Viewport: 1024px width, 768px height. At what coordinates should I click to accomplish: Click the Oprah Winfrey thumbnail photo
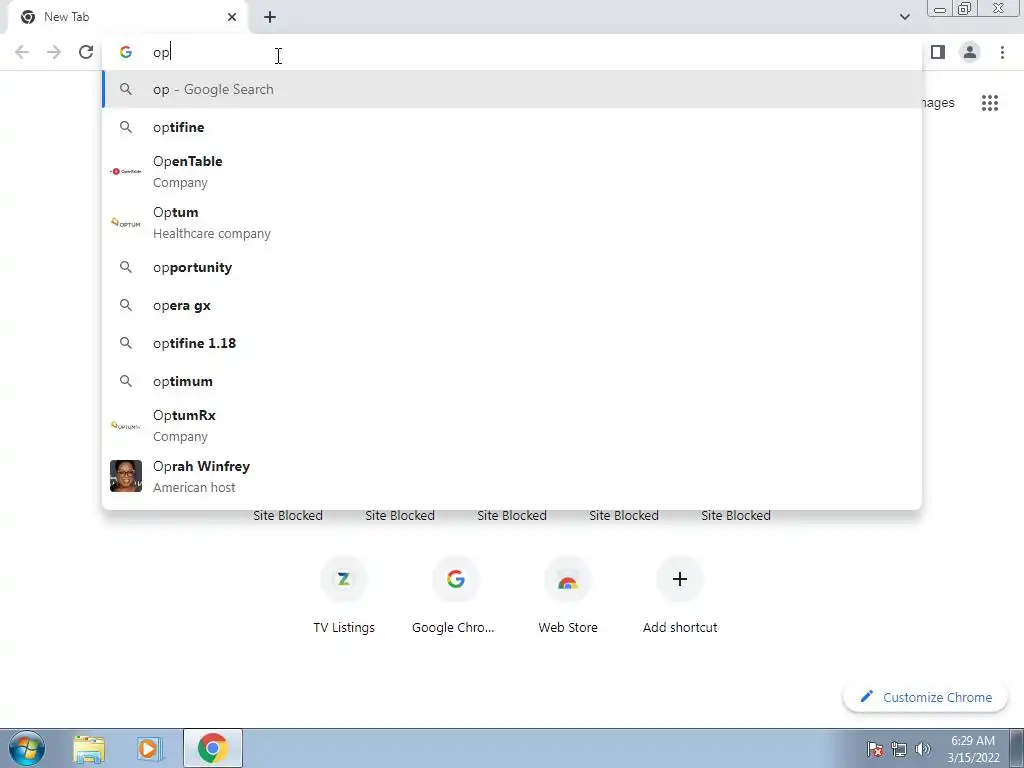pyautogui.click(x=126, y=476)
